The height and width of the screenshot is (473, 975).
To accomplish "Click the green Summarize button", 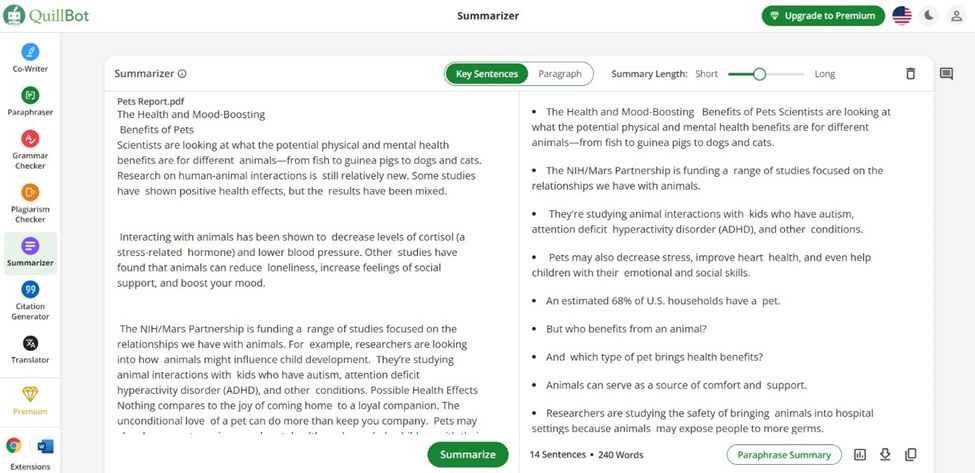I will [x=467, y=454].
